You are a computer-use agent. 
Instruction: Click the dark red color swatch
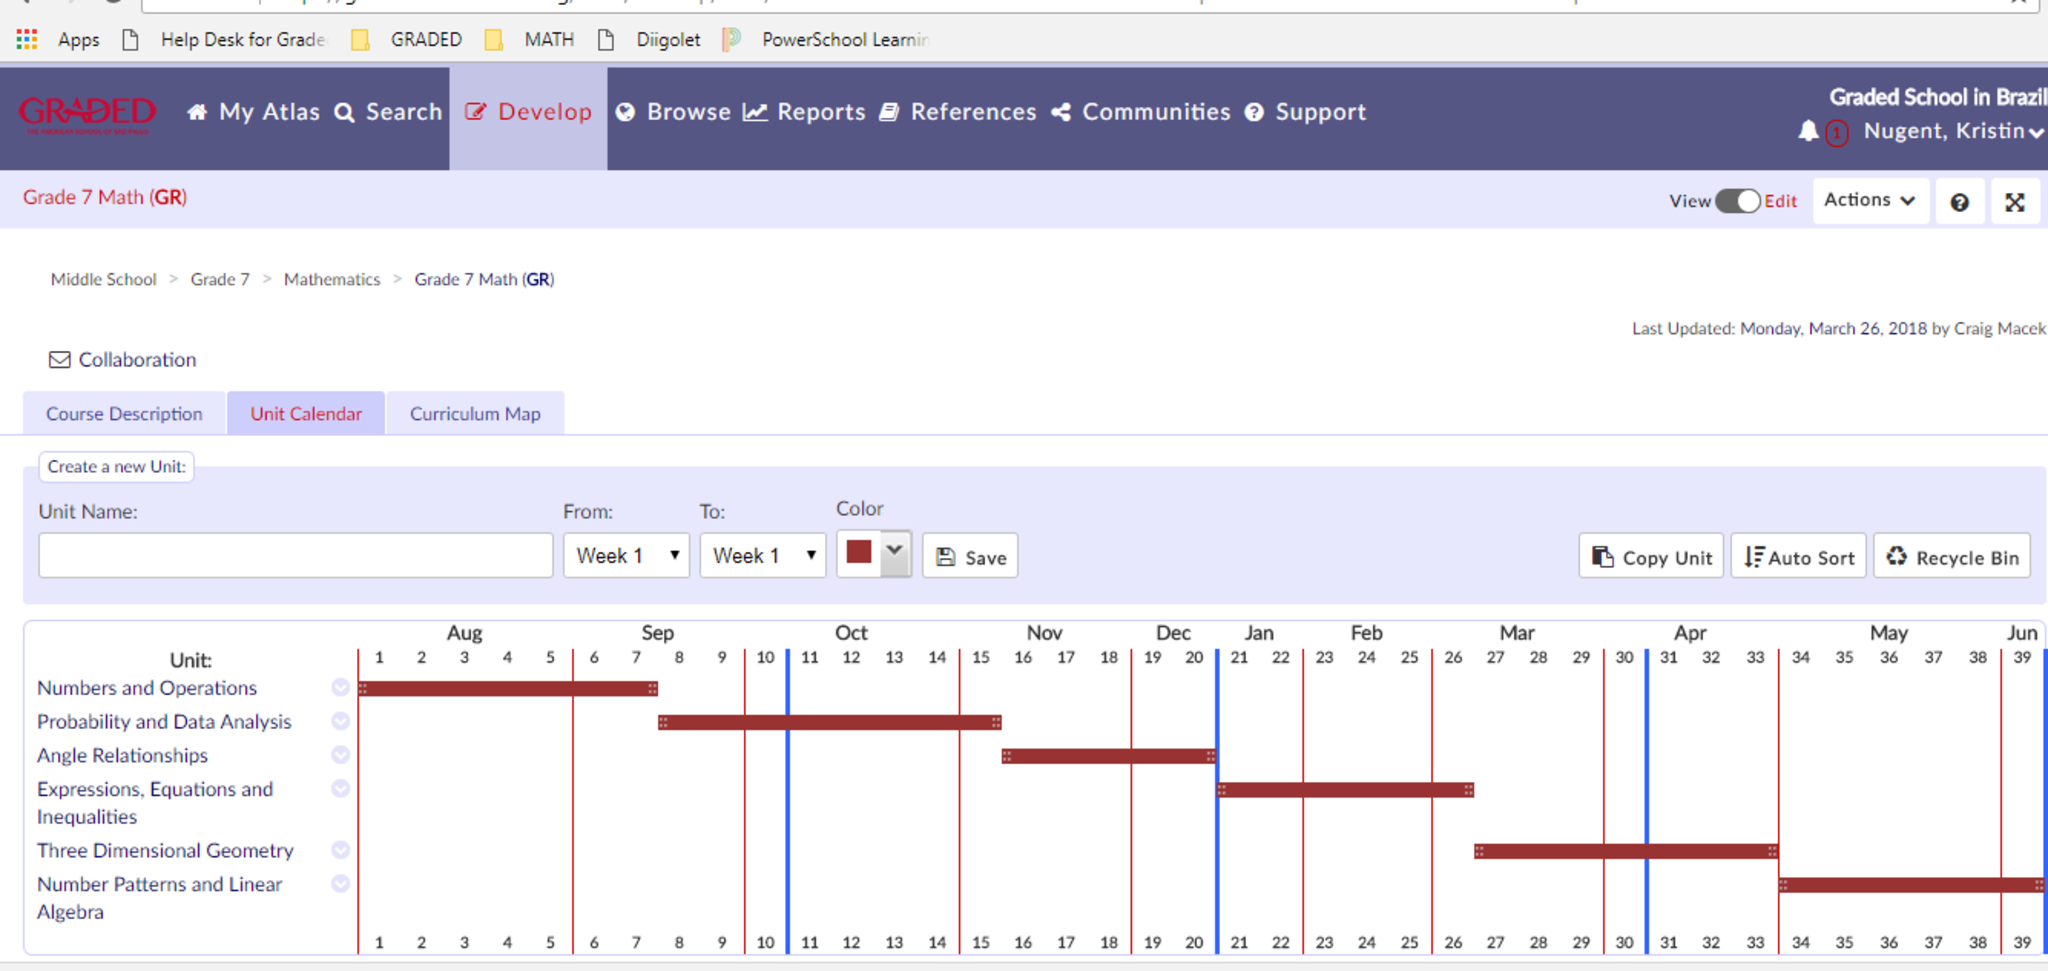tap(859, 553)
